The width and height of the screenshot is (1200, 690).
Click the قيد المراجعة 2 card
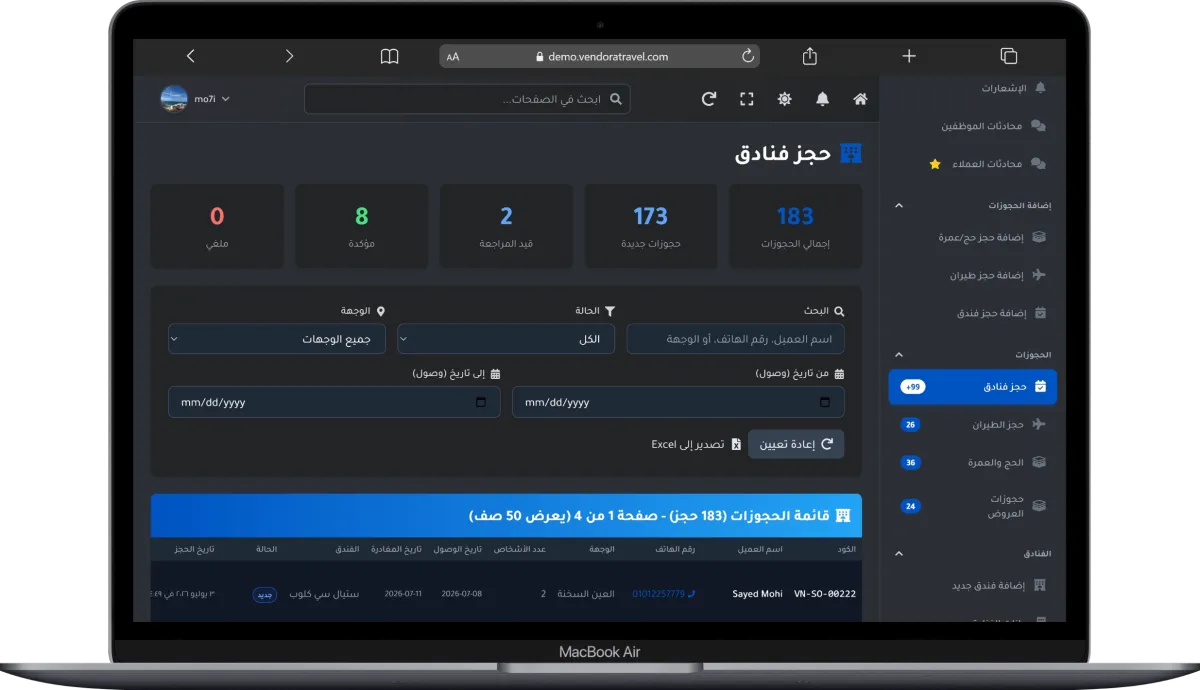pos(506,226)
